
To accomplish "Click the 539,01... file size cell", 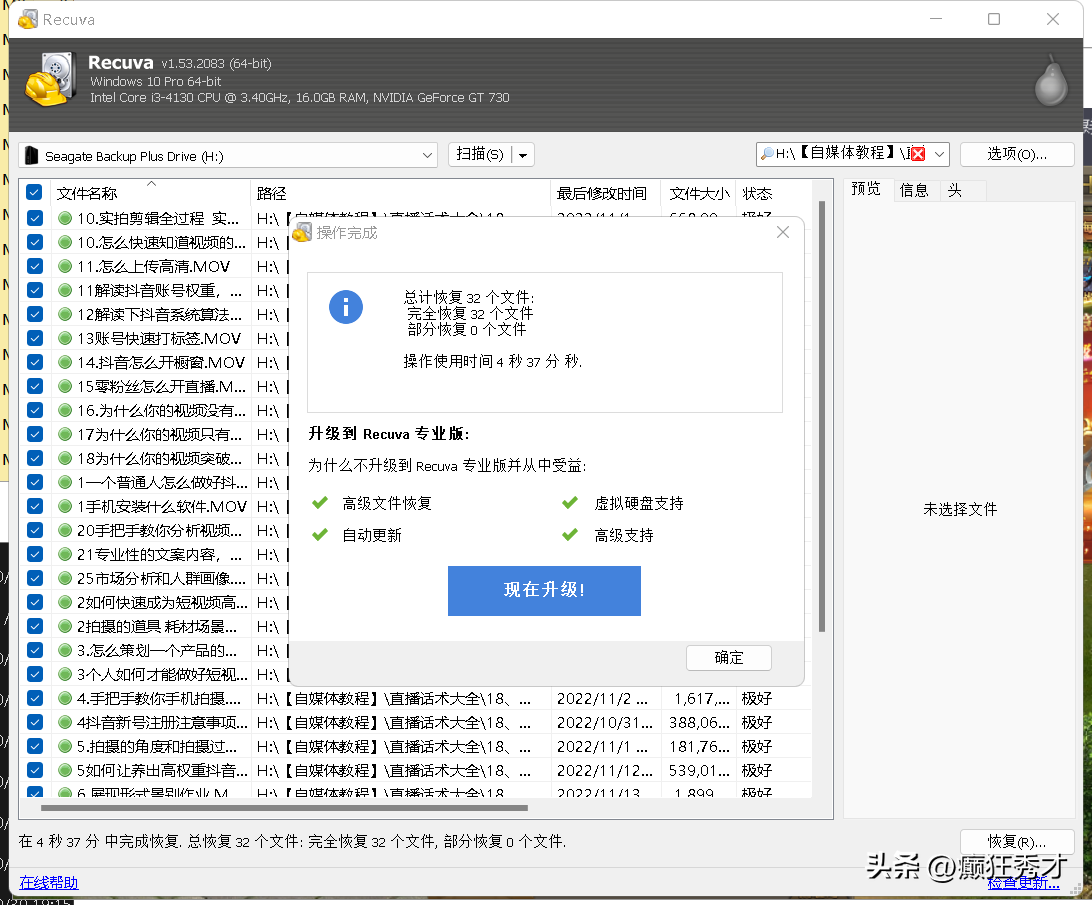I will pyautogui.click(x=699, y=771).
